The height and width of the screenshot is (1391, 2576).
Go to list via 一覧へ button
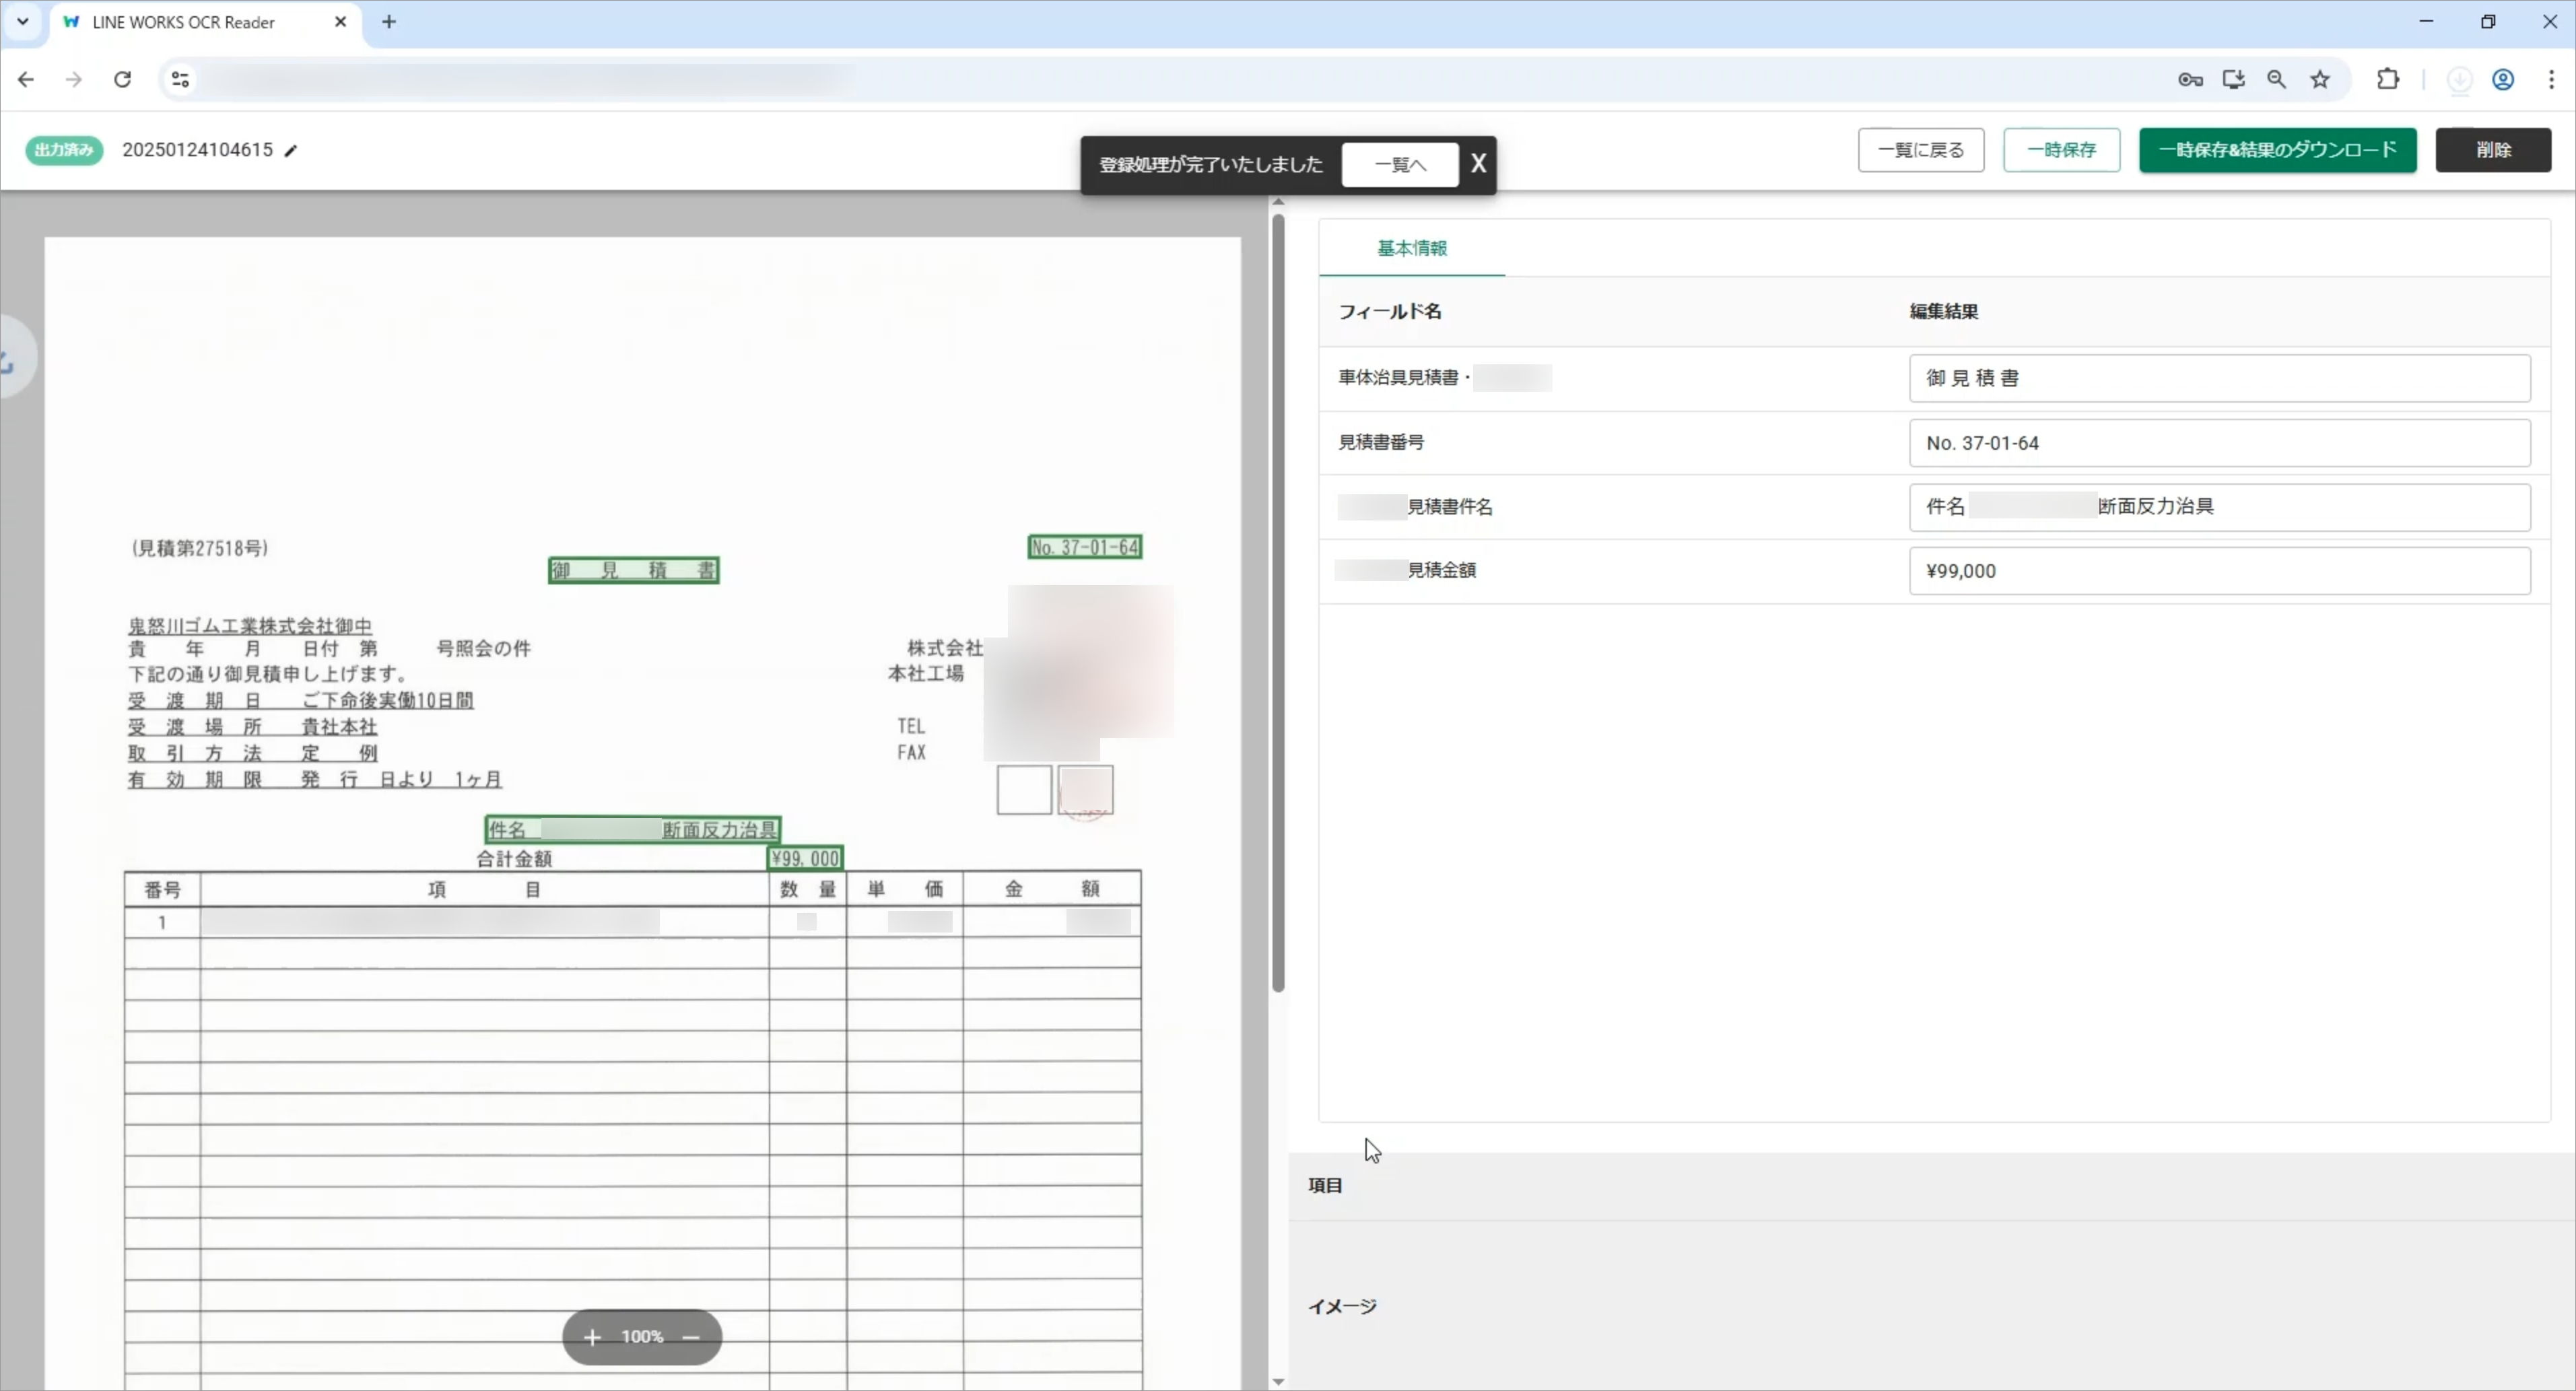(1399, 164)
